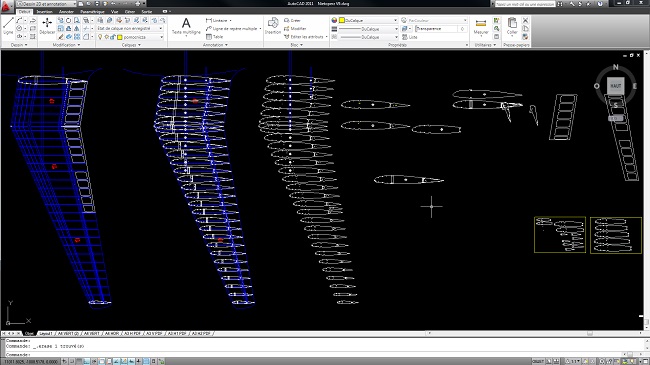This screenshot has width=650, height=365.
Task: Click the Liste properties button
Action: (x=410, y=37)
